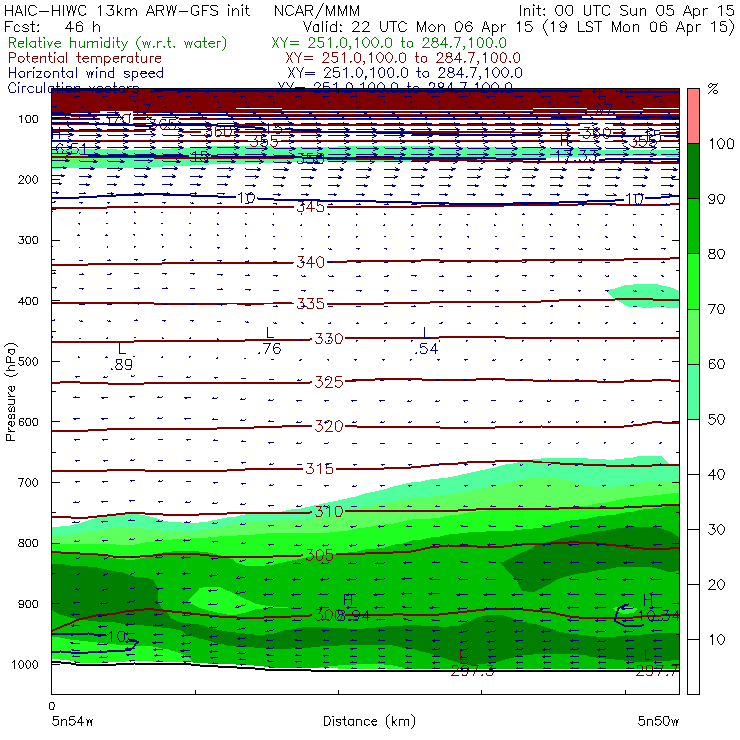740x740 pixels.
Task: Click the dark green 90-100% colorbar segment
Action: click(x=693, y=171)
